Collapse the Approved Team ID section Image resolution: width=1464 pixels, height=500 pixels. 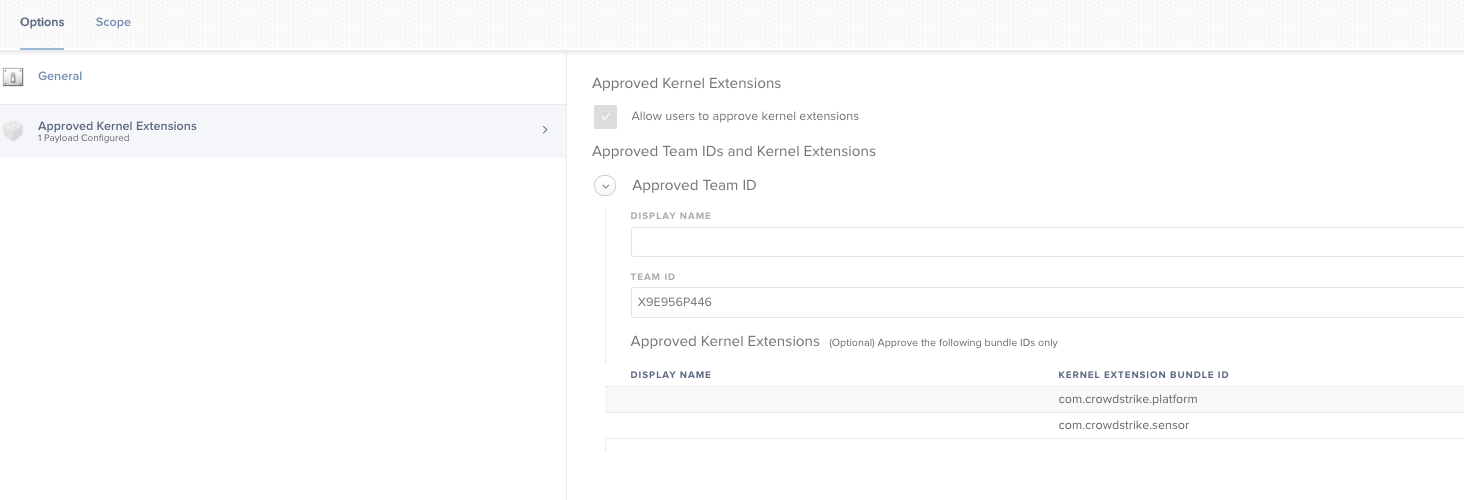coord(605,186)
